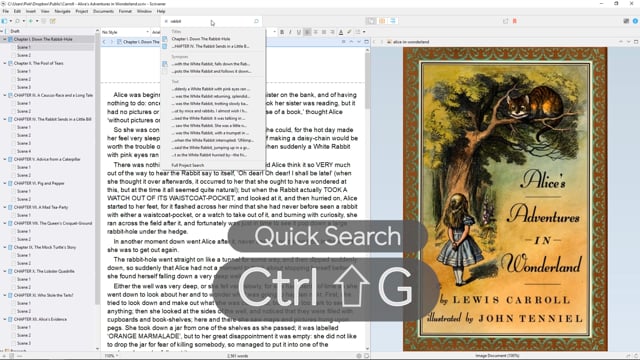Click into the Quick Search field containing 'rabbit'
This screenshot has width=640, height=360.
coord(211,21)
